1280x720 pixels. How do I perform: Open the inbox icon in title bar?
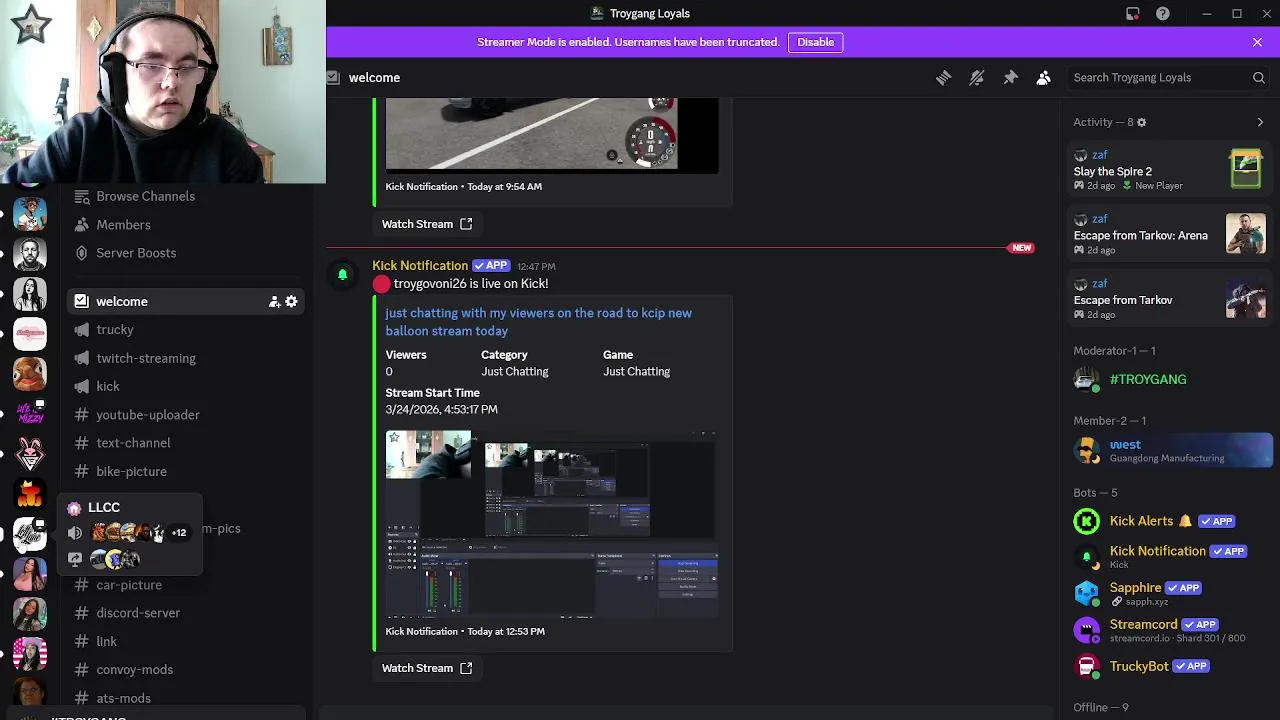(1132, 13)
